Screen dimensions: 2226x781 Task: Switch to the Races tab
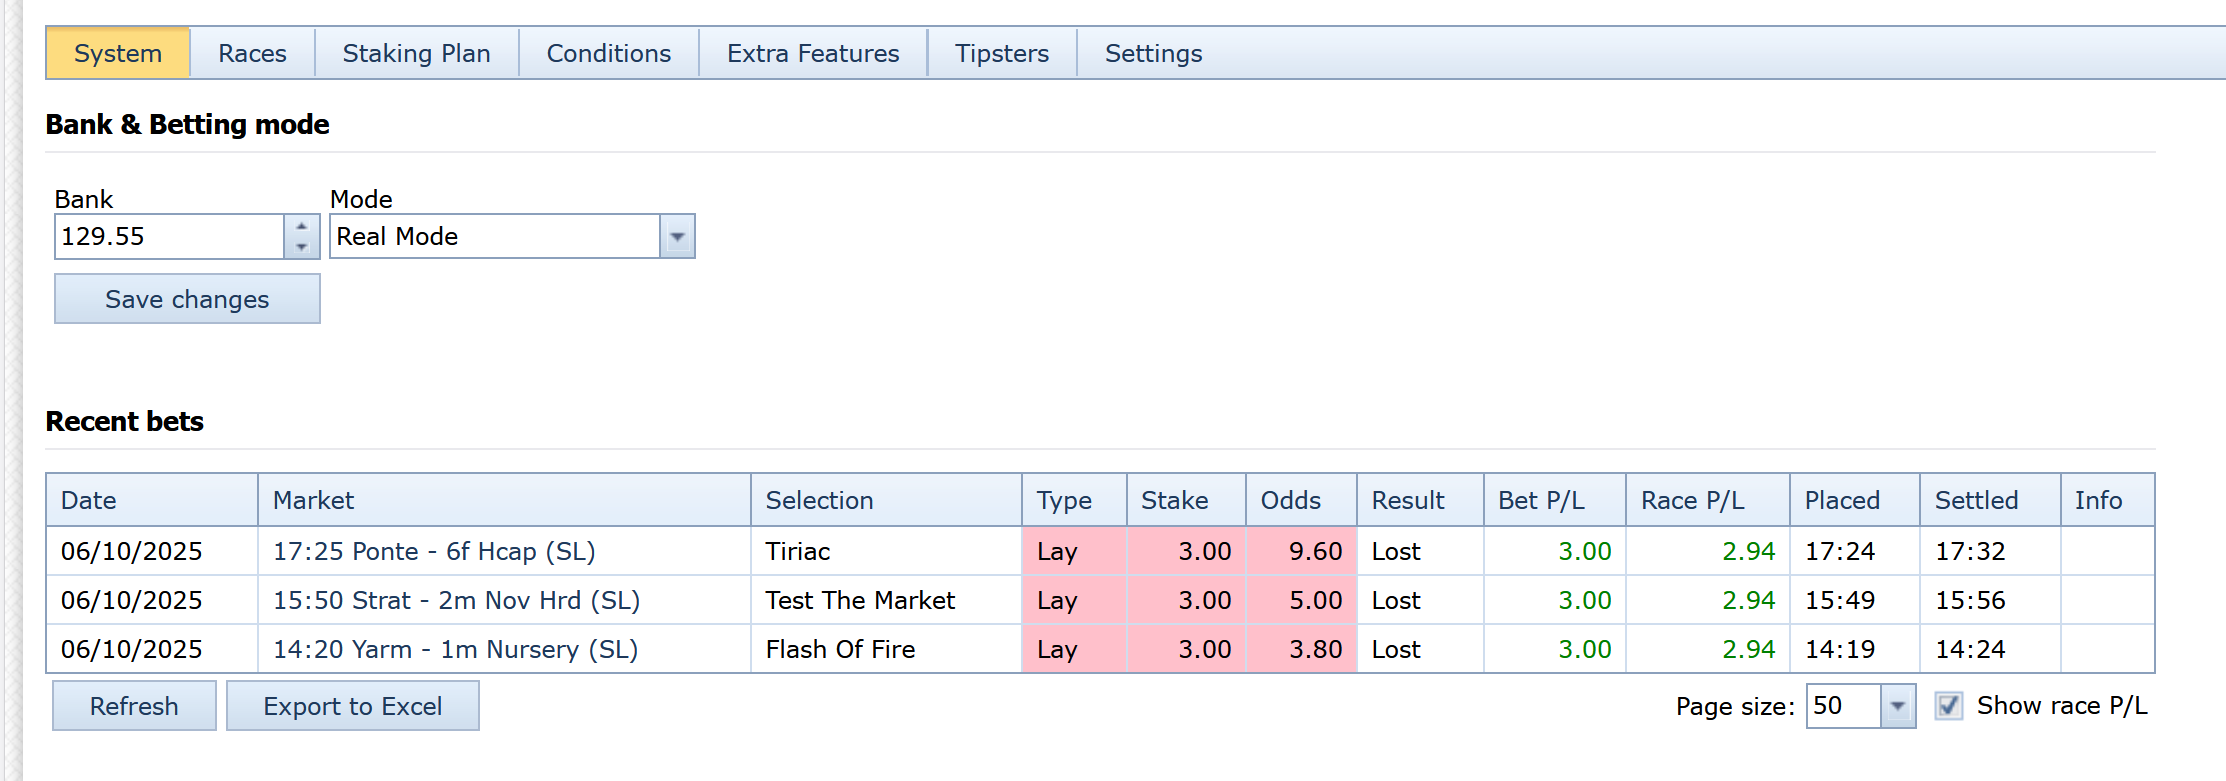coord(252,54)
